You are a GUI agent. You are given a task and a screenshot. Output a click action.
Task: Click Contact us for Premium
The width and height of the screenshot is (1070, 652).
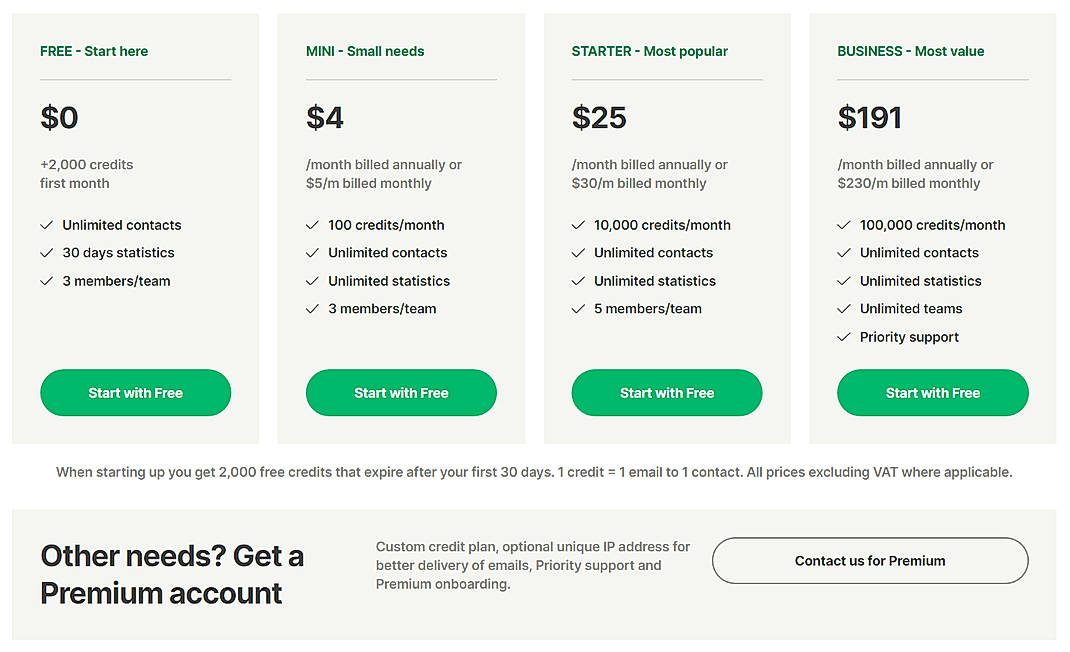[x=869, y=561]
